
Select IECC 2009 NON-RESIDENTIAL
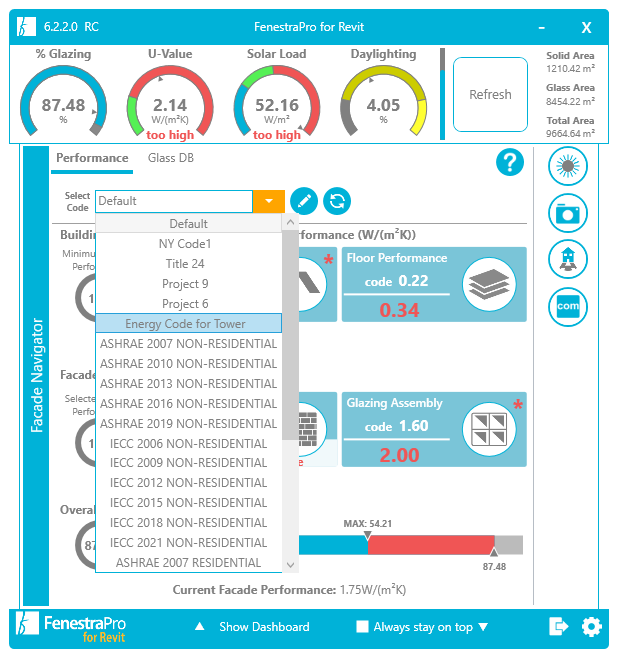coord(188,463)
